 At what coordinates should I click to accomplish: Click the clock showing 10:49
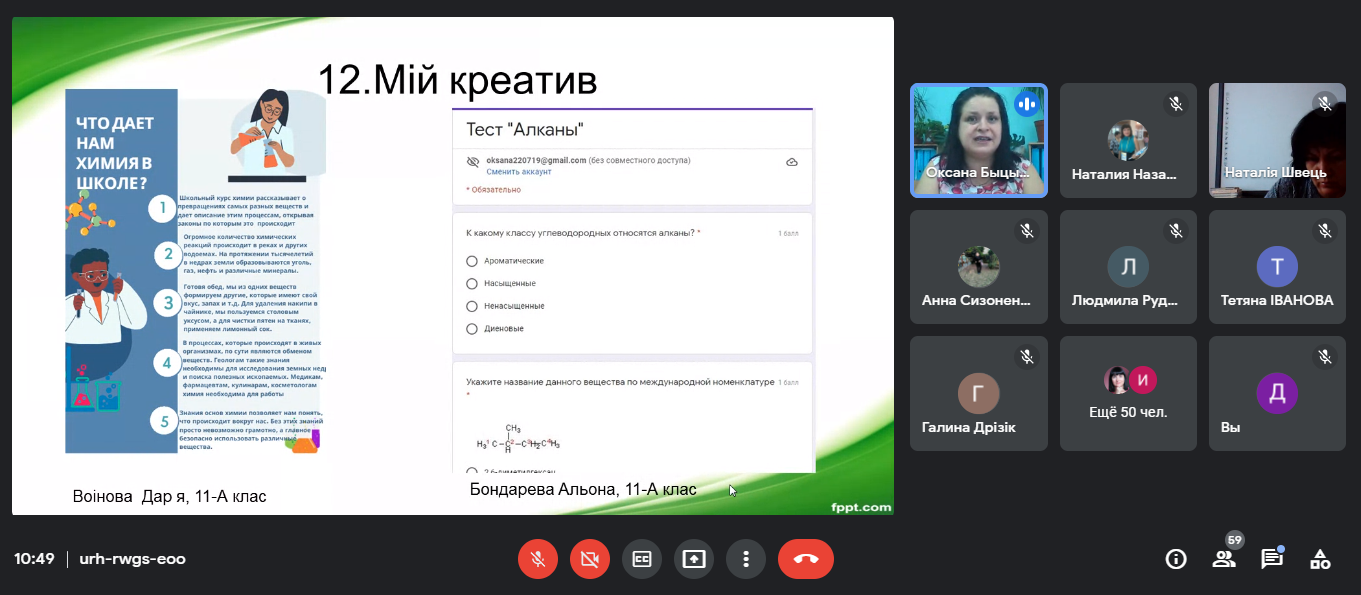coord(34,559)
